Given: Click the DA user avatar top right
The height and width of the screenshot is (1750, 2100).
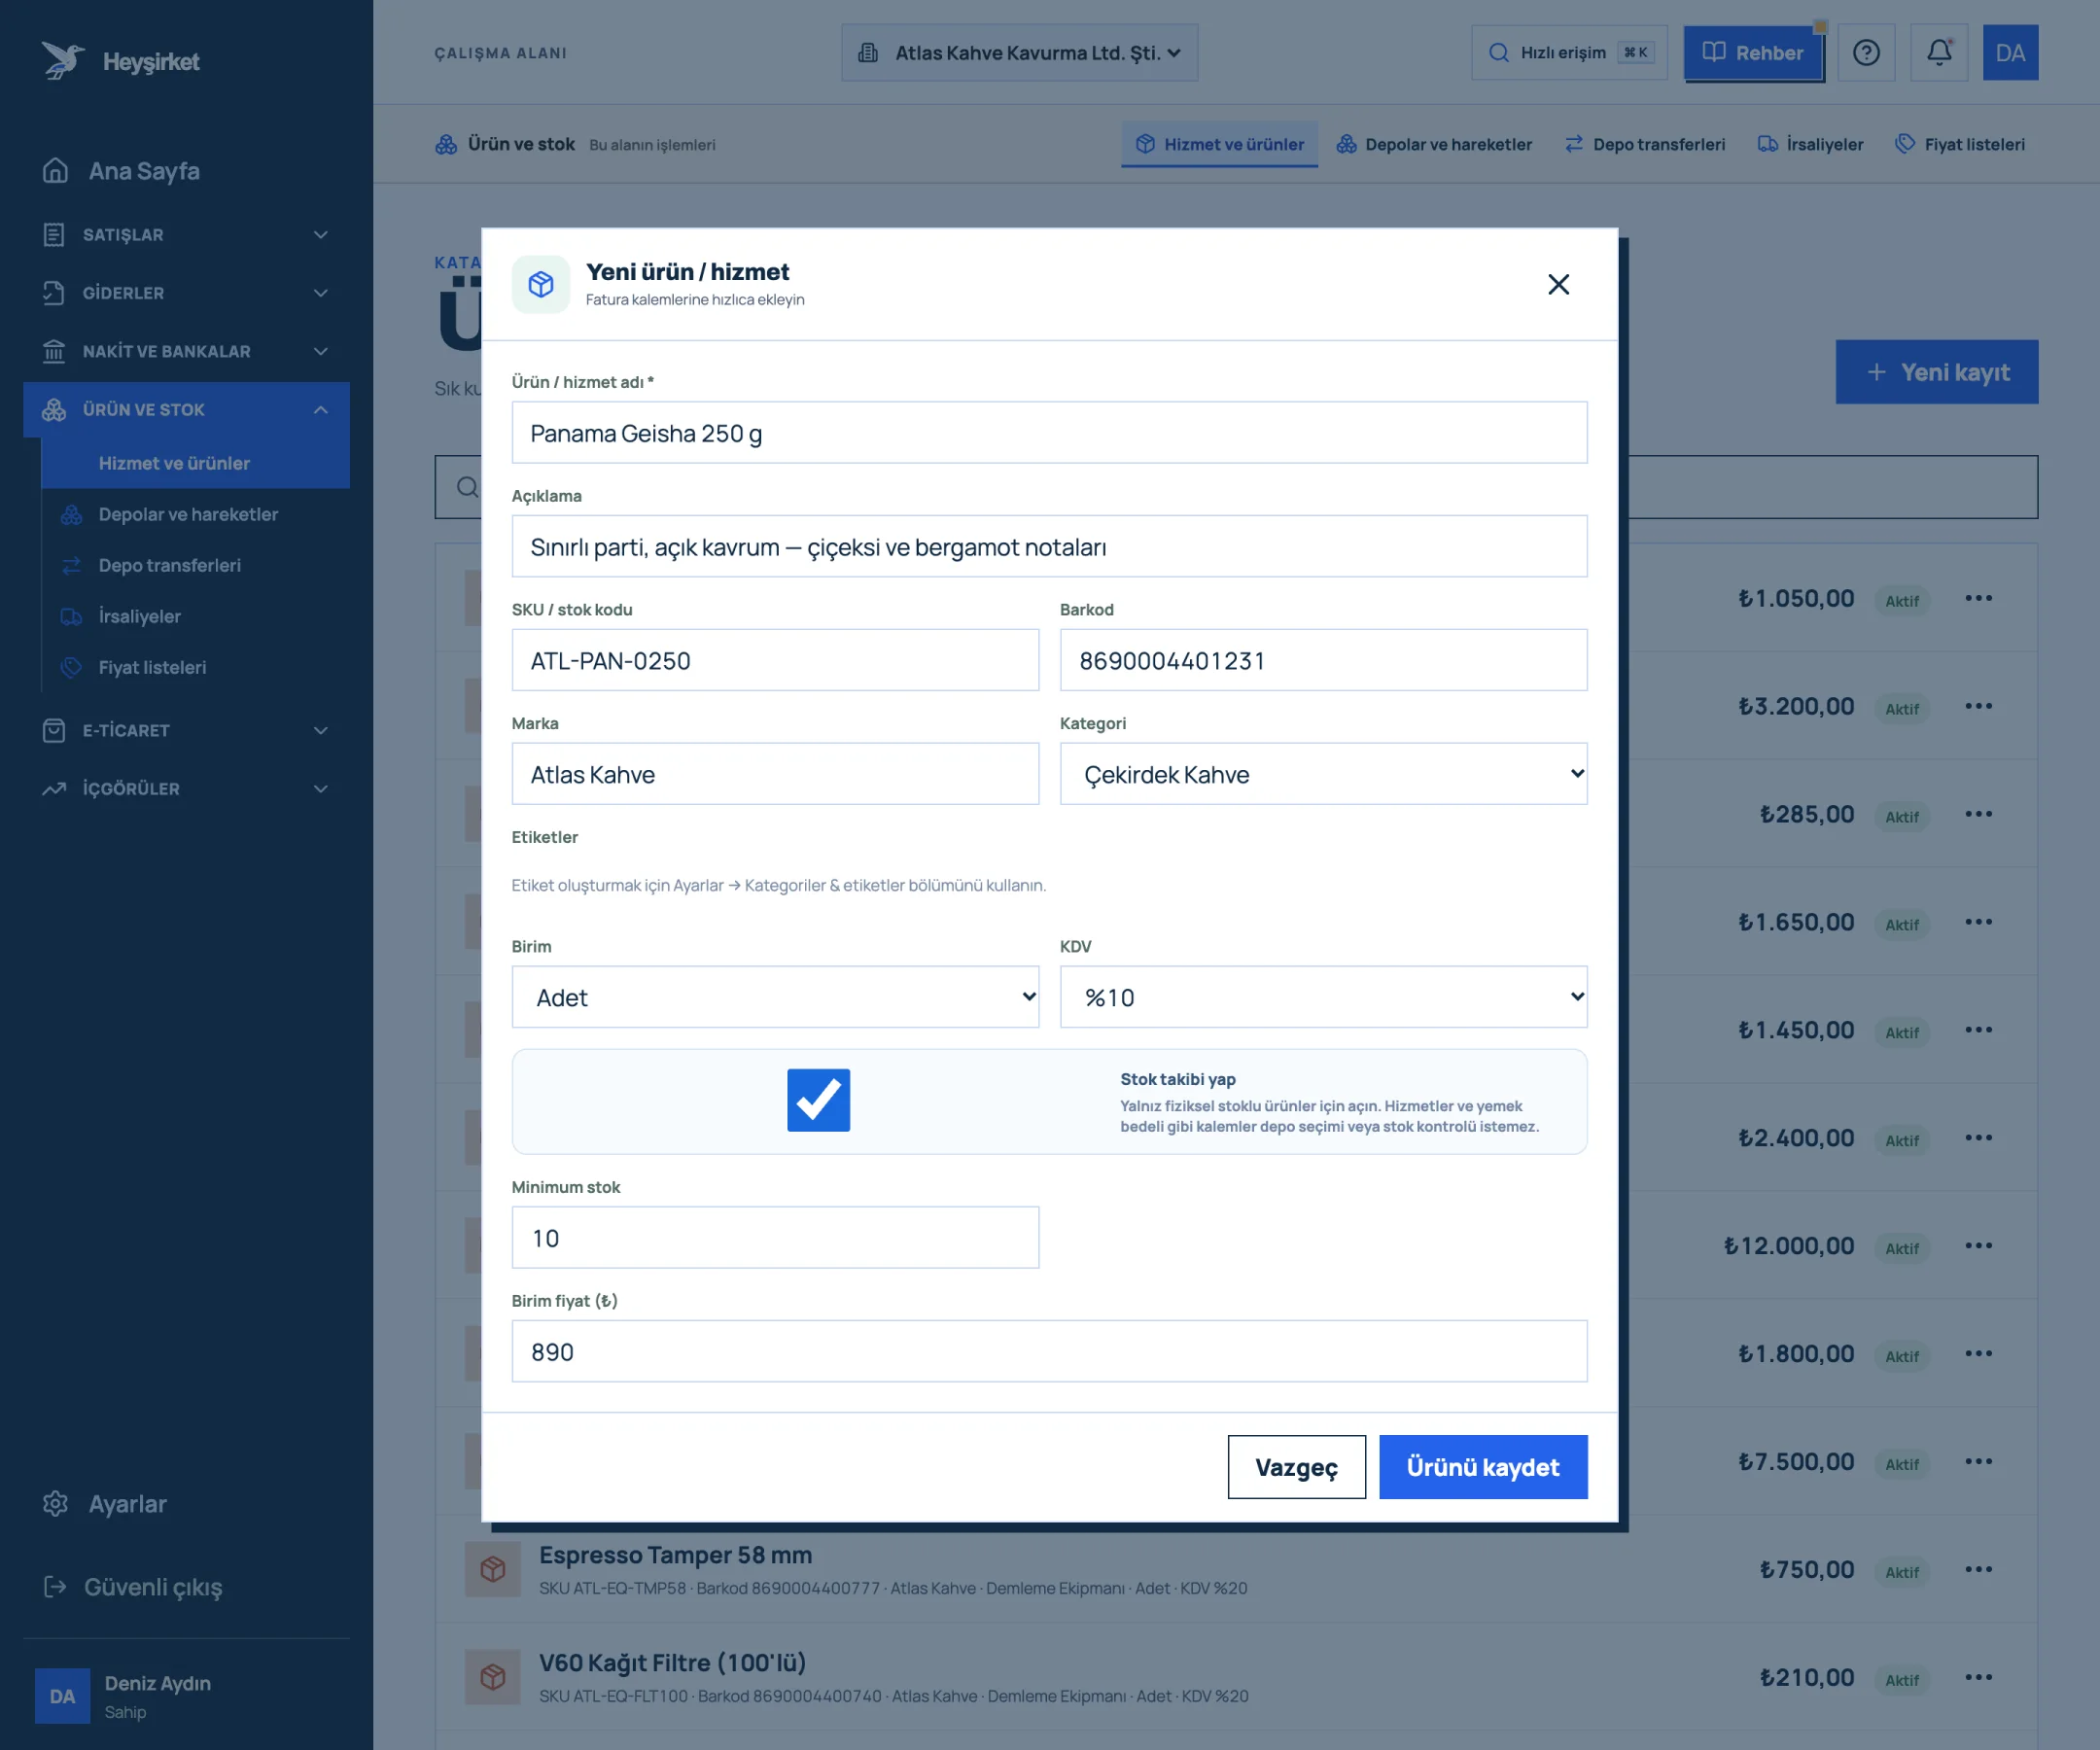Looking at the screenshot, I should [2010, 53].
